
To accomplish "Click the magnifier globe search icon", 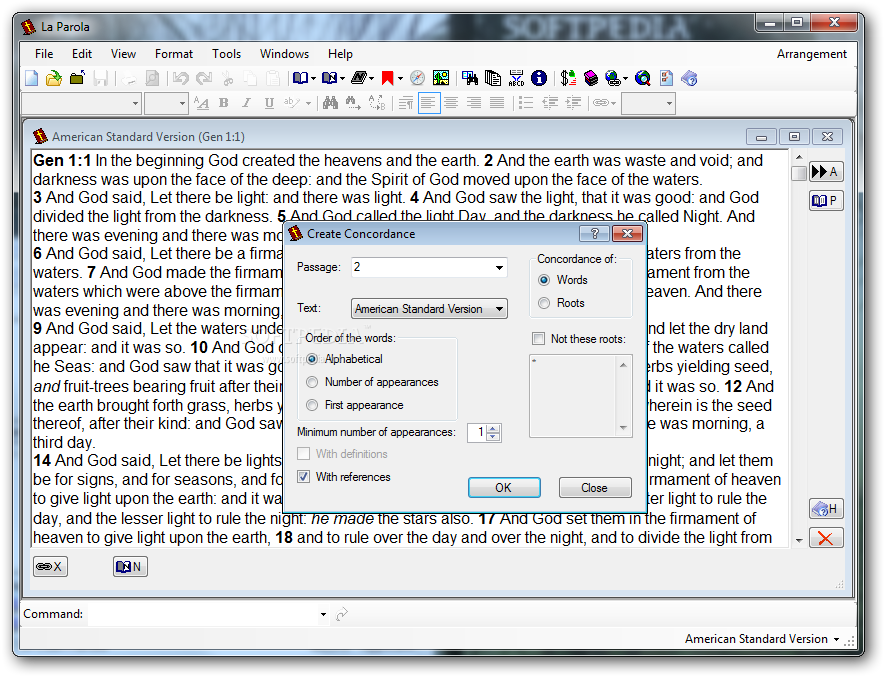I will click(x=643, y=78).
